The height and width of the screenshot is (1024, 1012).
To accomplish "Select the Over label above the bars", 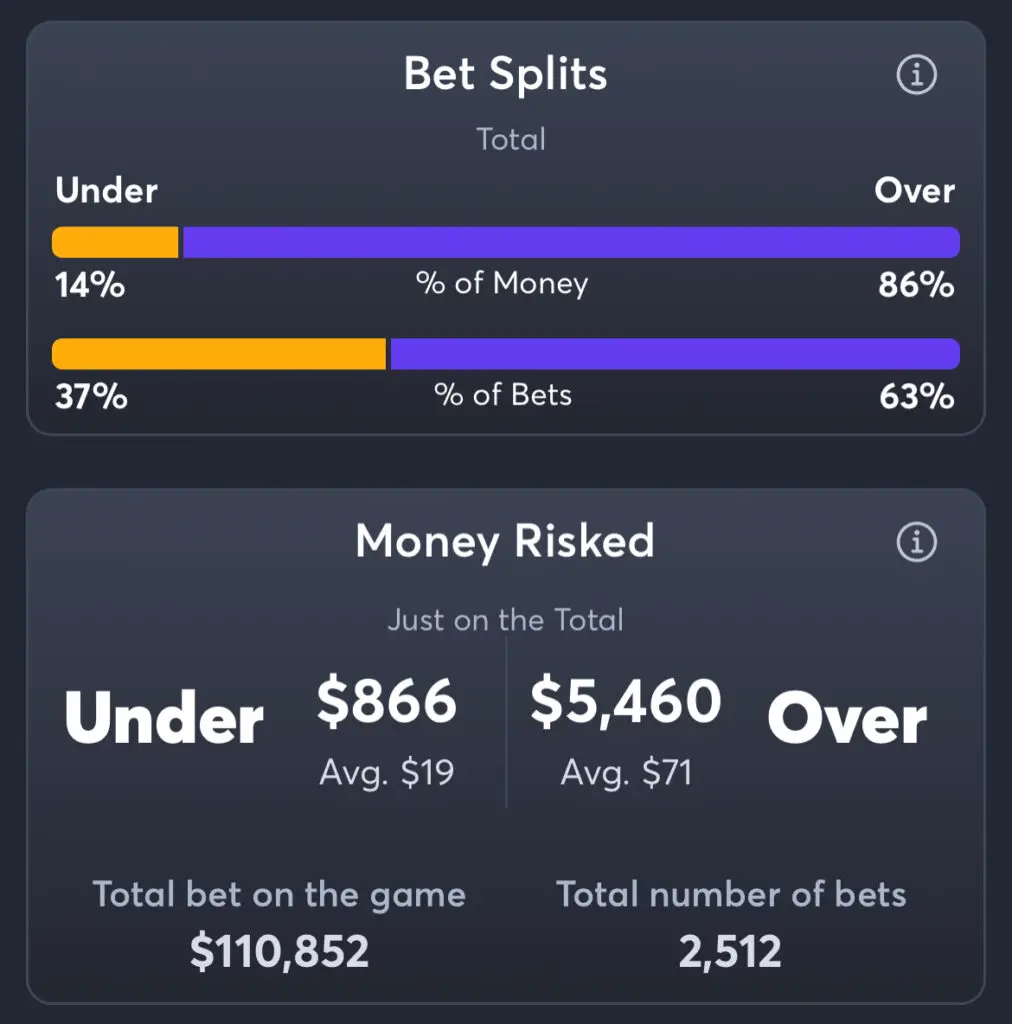I will [x=914, y=191].
